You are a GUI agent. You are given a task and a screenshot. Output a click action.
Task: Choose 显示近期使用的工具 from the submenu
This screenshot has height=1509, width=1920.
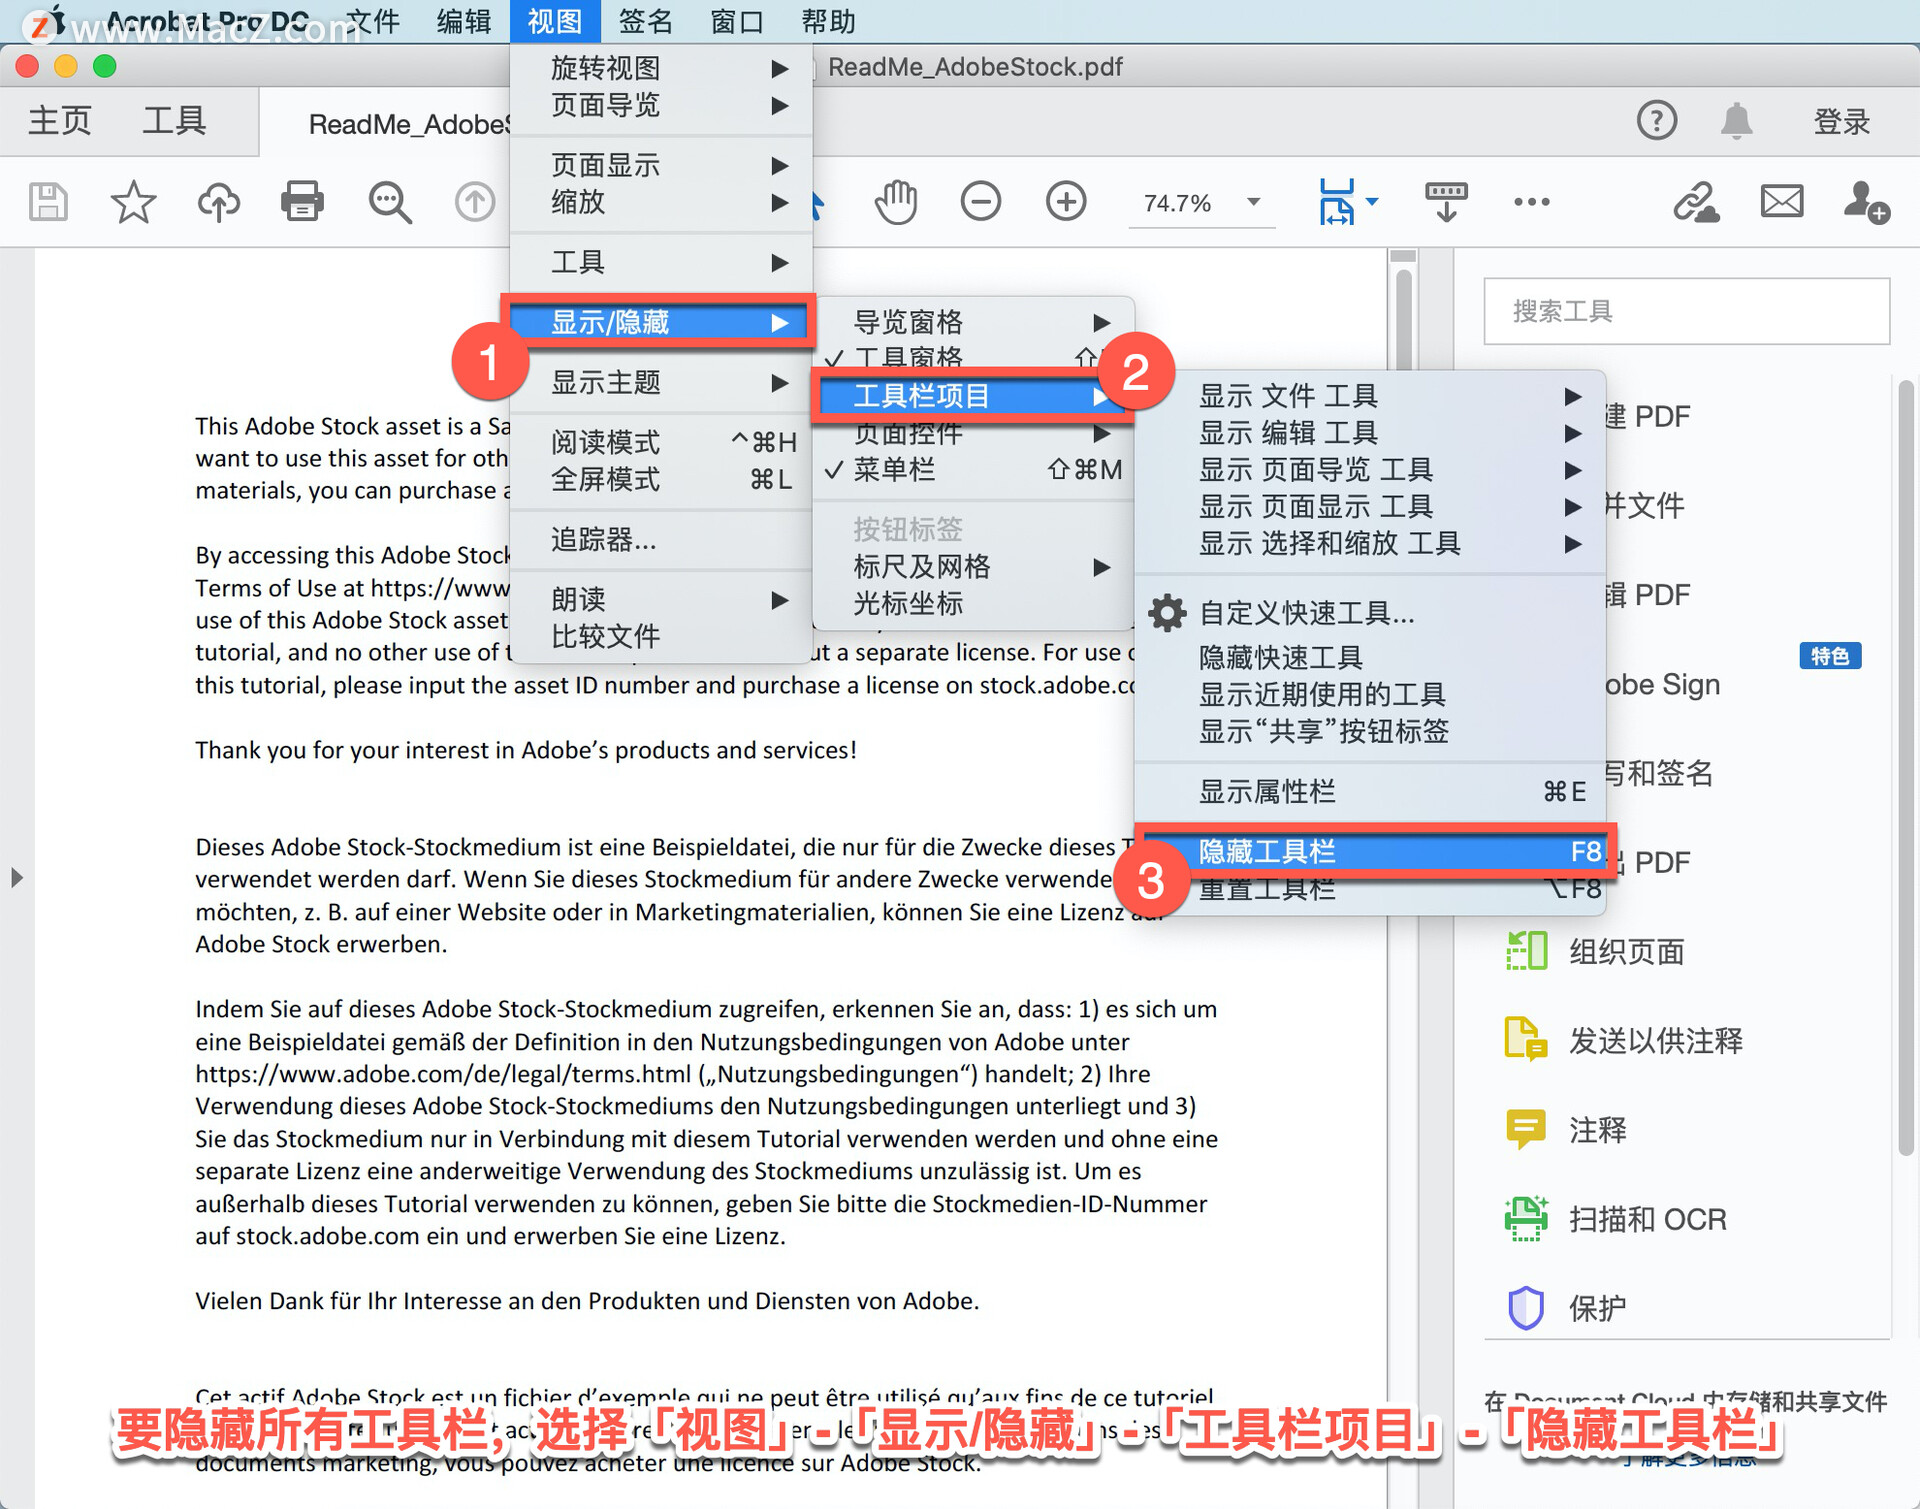(x=1370, y=694)
